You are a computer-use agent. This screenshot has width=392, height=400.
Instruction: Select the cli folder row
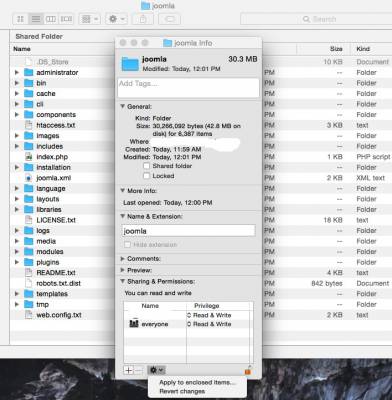[x=63, y=104]
